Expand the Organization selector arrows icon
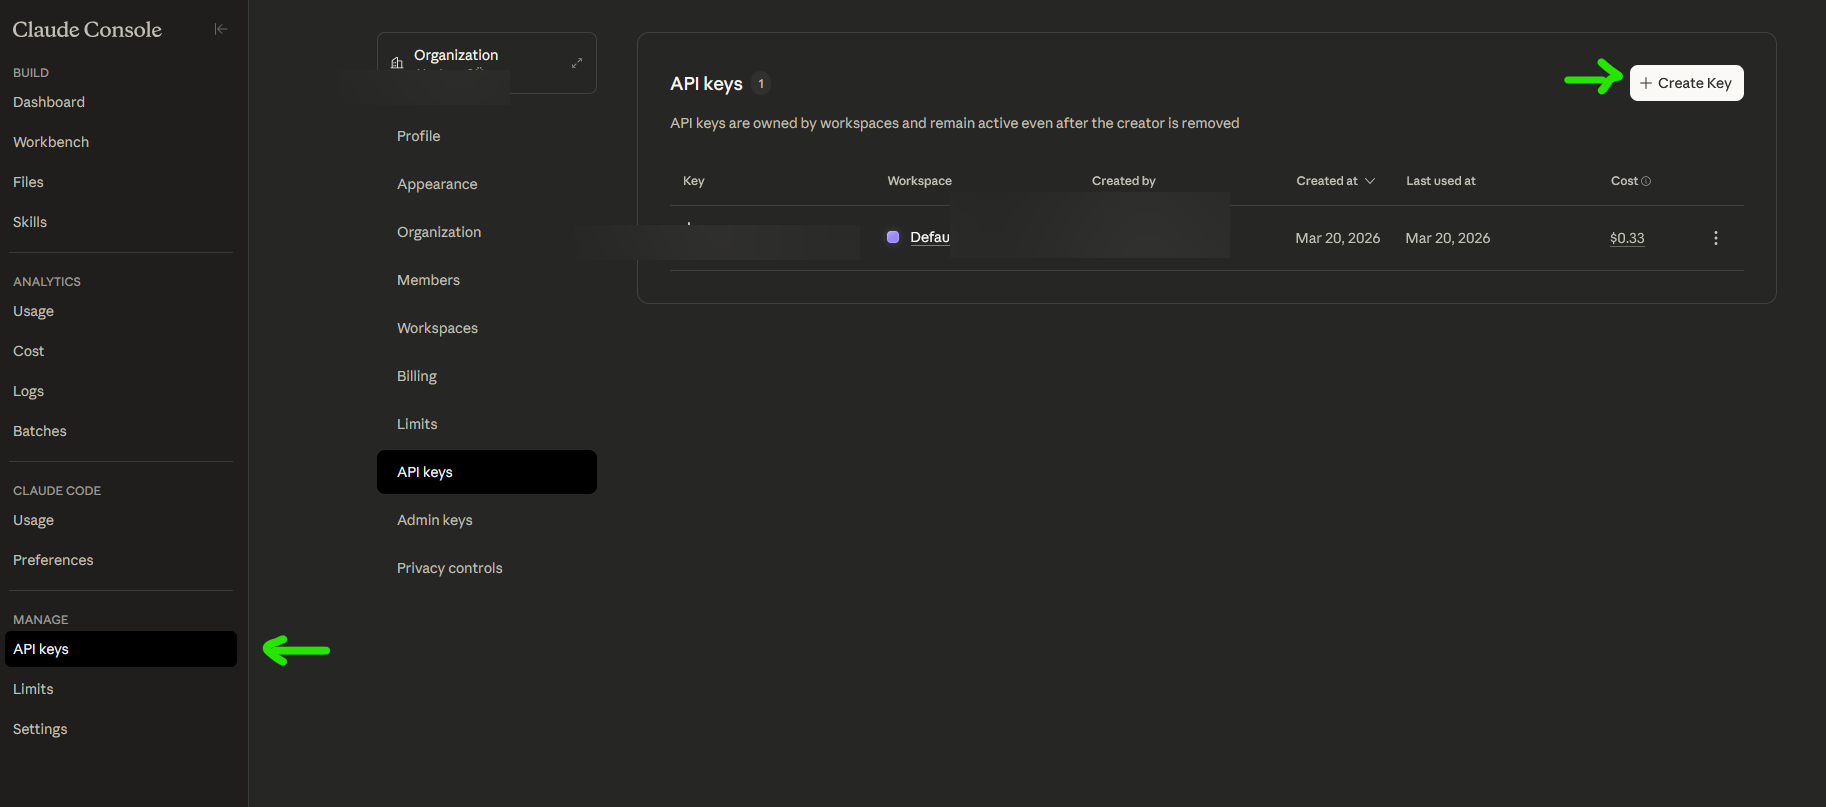This screenshot has height=807, width=1826. pos(577,63)
